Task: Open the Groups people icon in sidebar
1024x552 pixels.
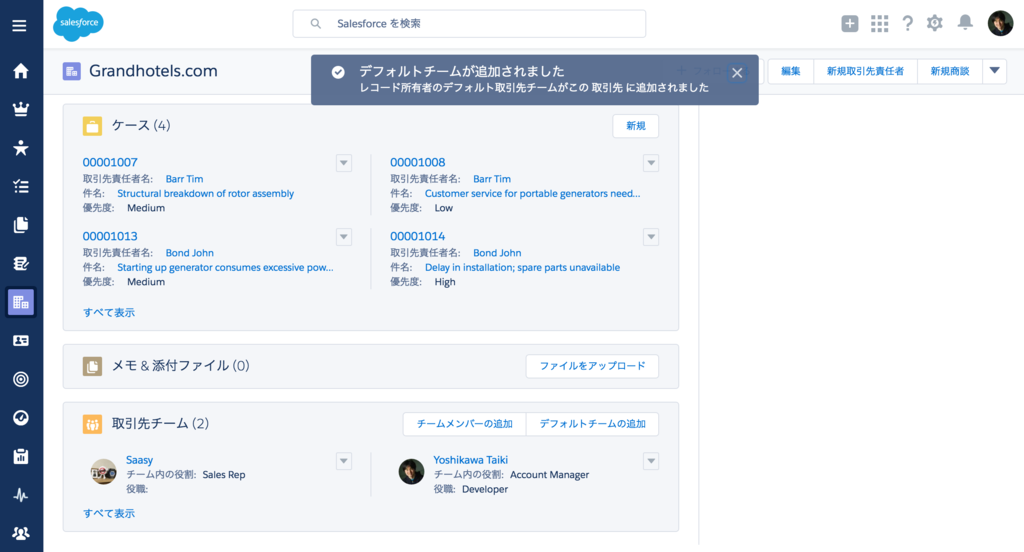Action: (21, 533)
